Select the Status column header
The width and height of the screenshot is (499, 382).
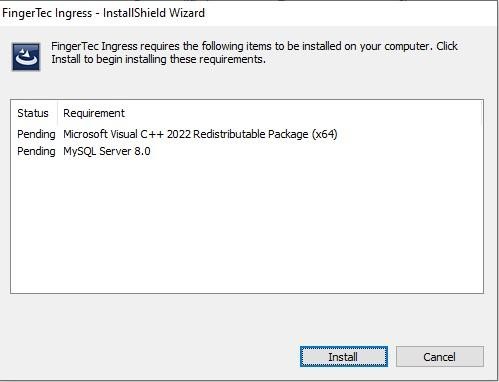point(33,113)
